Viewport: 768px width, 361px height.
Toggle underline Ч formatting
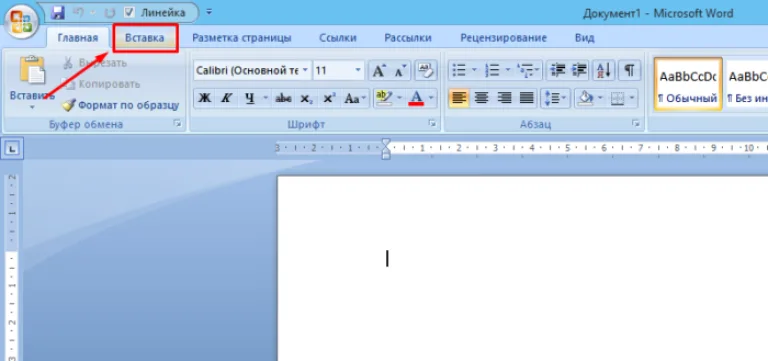250,98
